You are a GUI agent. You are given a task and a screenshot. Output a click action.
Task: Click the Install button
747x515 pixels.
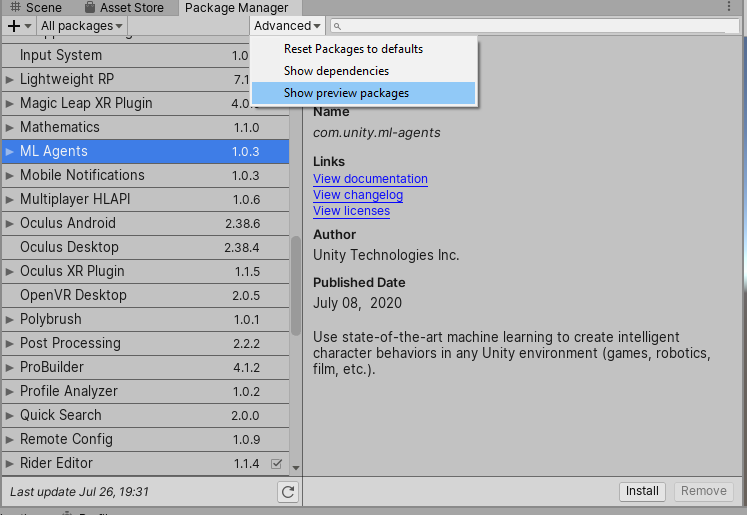642,491
